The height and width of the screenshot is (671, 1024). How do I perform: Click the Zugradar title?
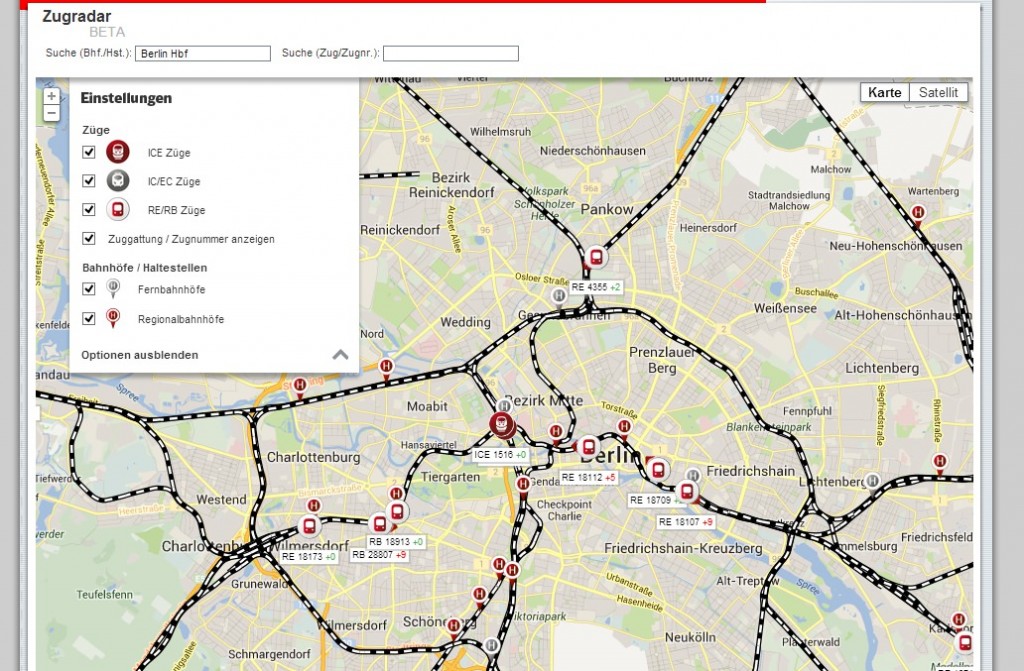[76, 16]
